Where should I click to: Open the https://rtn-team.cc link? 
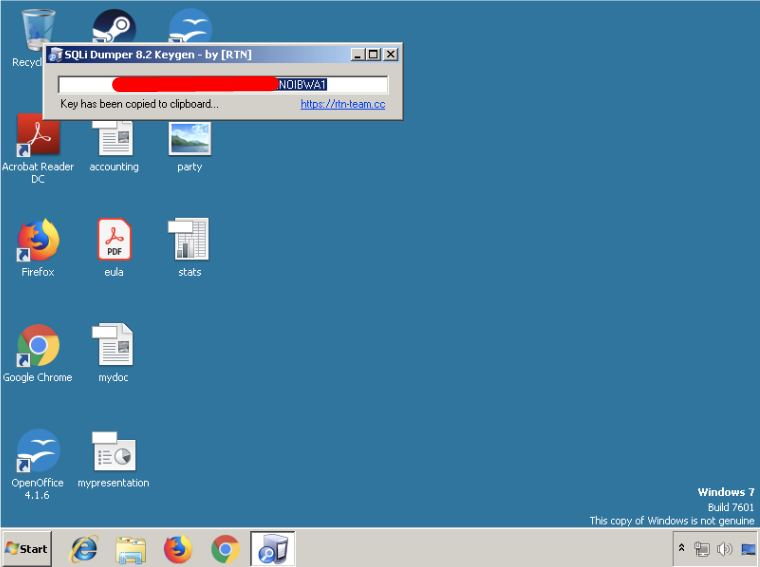click(x=343, y=104)
